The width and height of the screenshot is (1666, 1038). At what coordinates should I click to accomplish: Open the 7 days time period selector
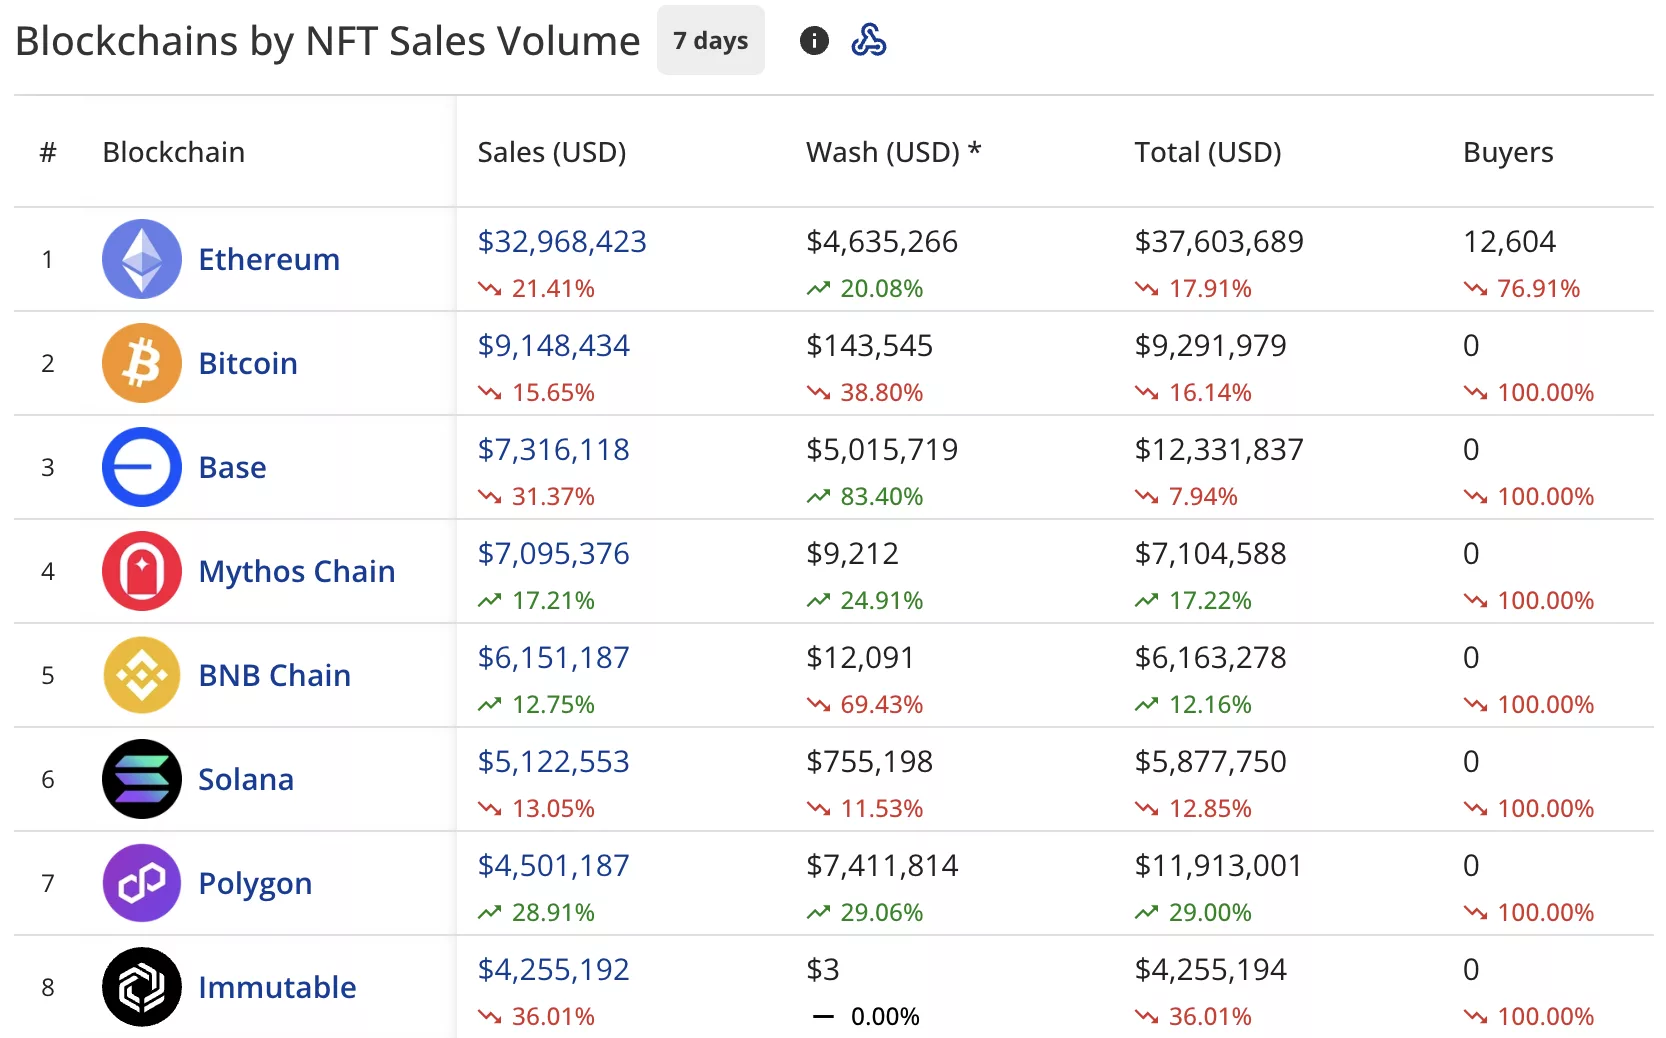710,40
